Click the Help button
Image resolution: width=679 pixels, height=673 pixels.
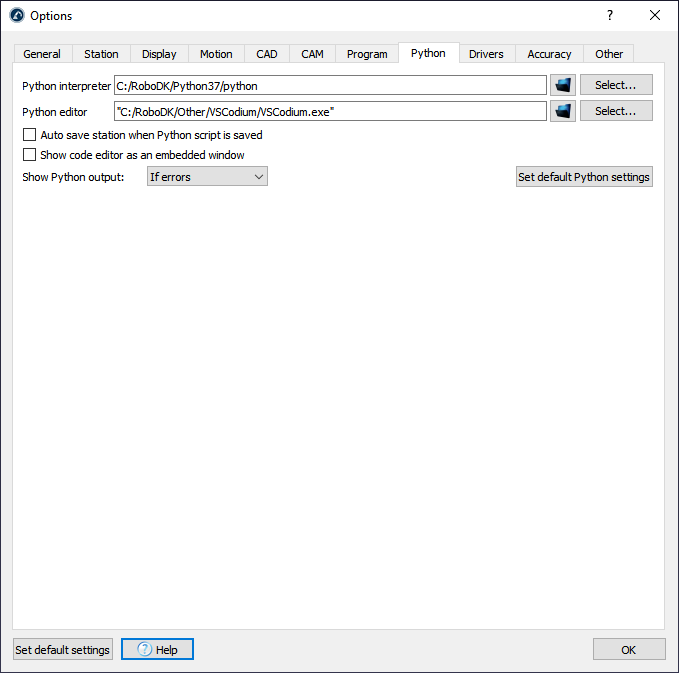(x=157, y=650)
